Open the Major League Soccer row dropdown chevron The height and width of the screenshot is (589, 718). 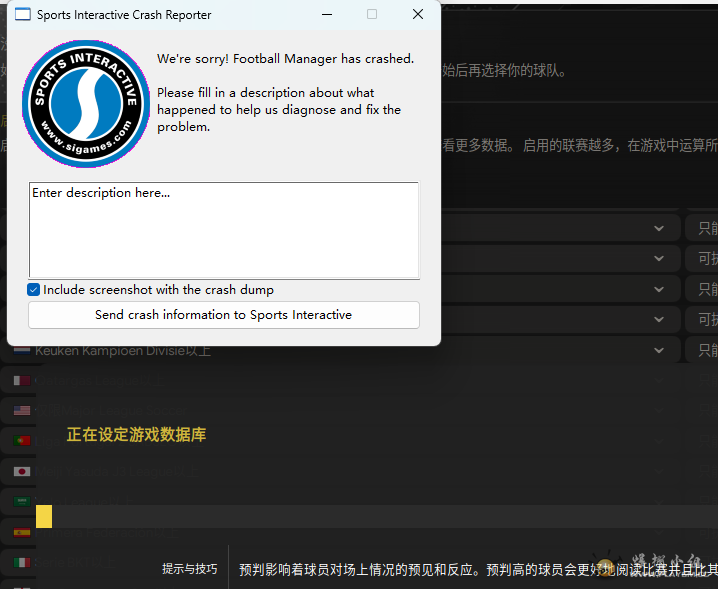click(659, 410)
